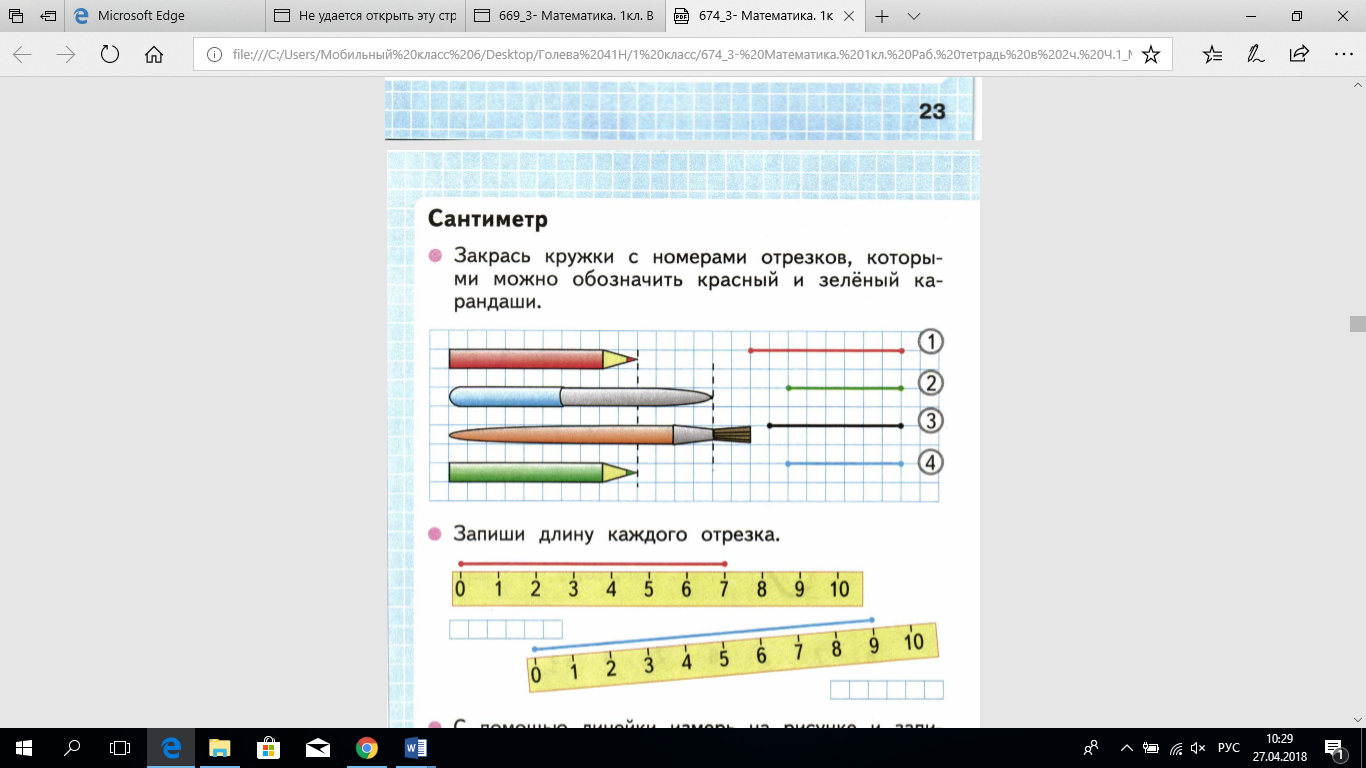Click the 'Сантиметр' heading
The image size is (1366, 768).
tap(488, 218)
